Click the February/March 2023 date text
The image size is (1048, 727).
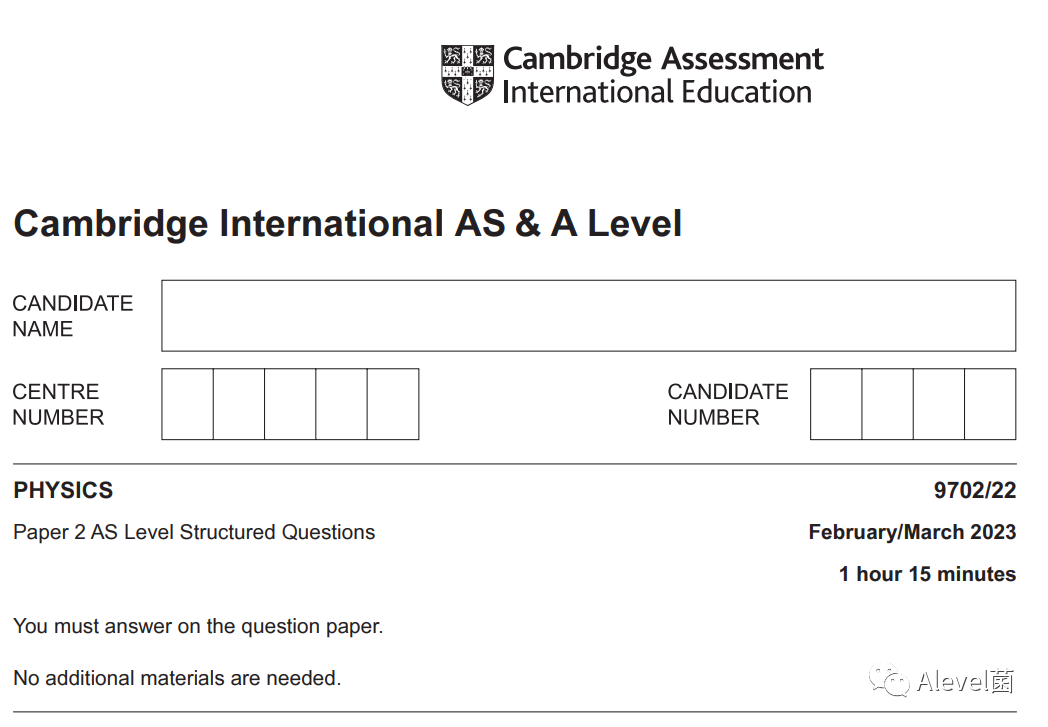click(x=912, y=532)
